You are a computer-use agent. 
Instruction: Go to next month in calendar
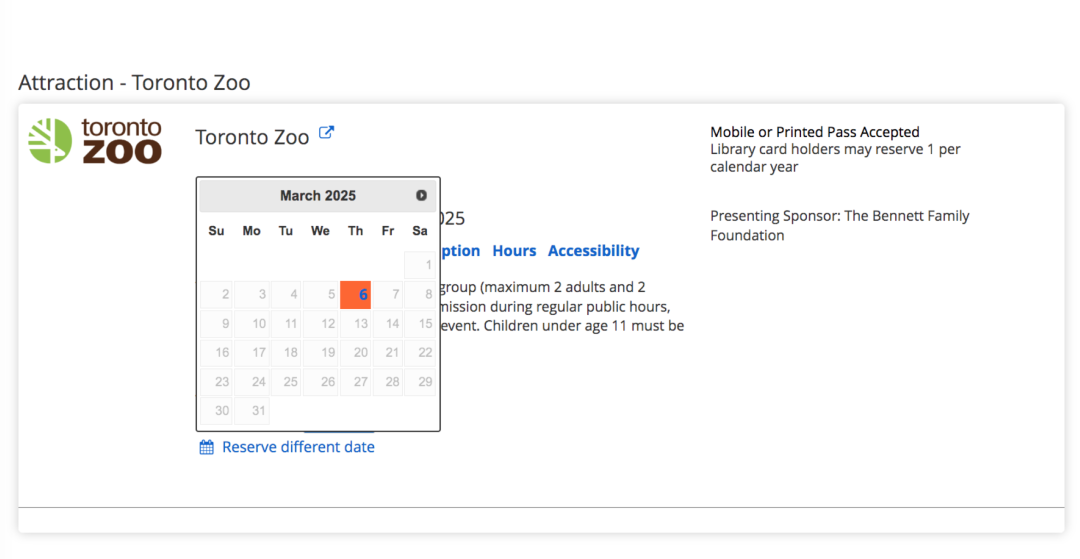422,196
